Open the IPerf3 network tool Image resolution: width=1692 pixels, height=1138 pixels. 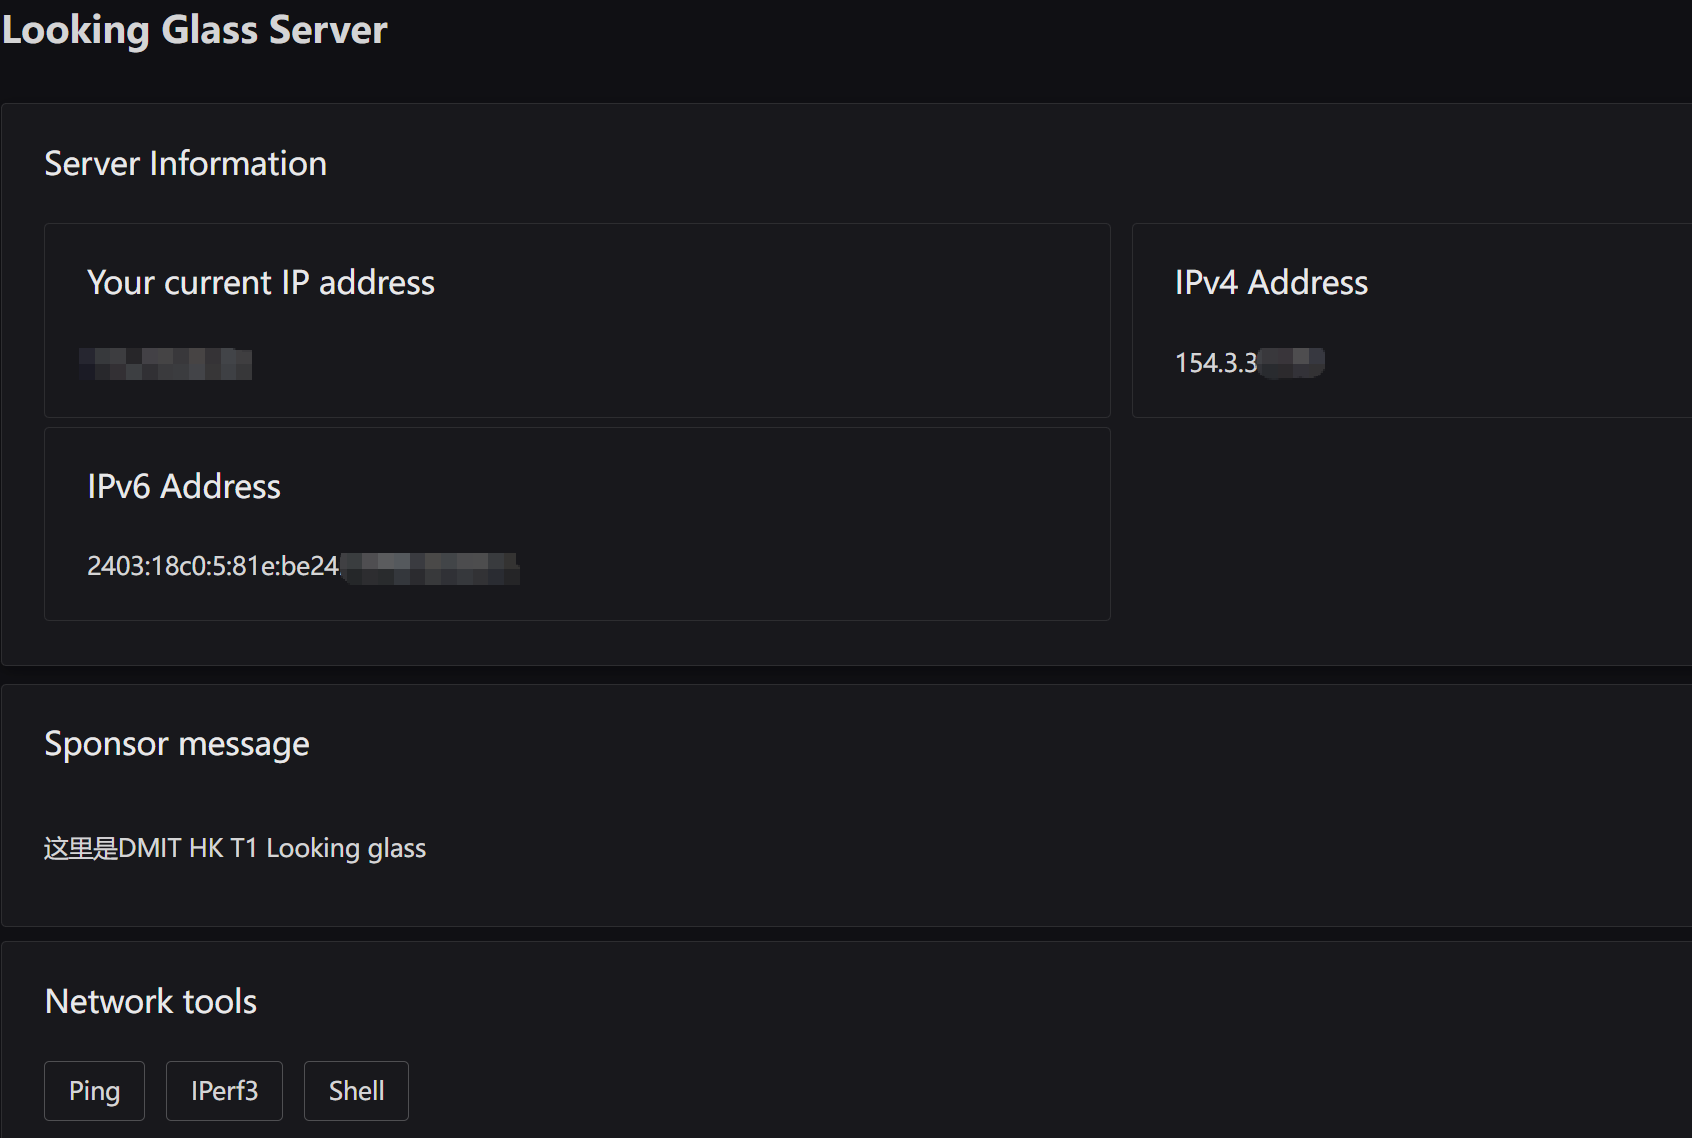pos(224,1090)
